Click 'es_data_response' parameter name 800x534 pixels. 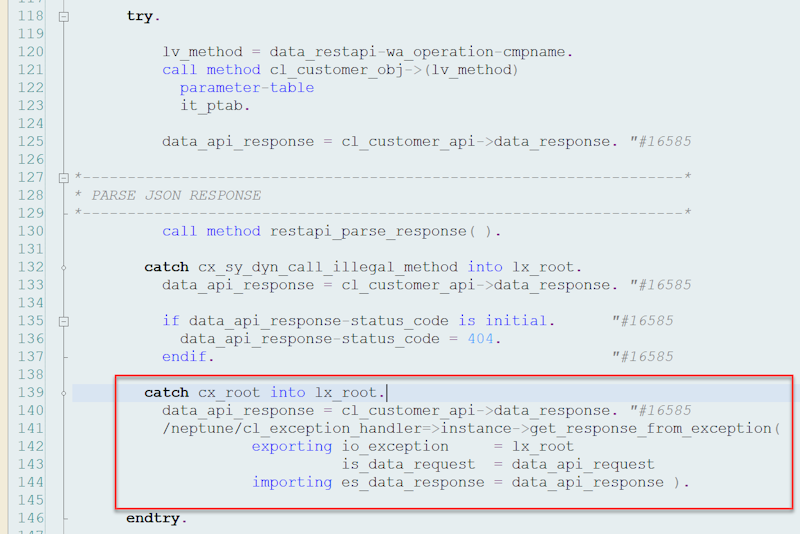(413, 482)
